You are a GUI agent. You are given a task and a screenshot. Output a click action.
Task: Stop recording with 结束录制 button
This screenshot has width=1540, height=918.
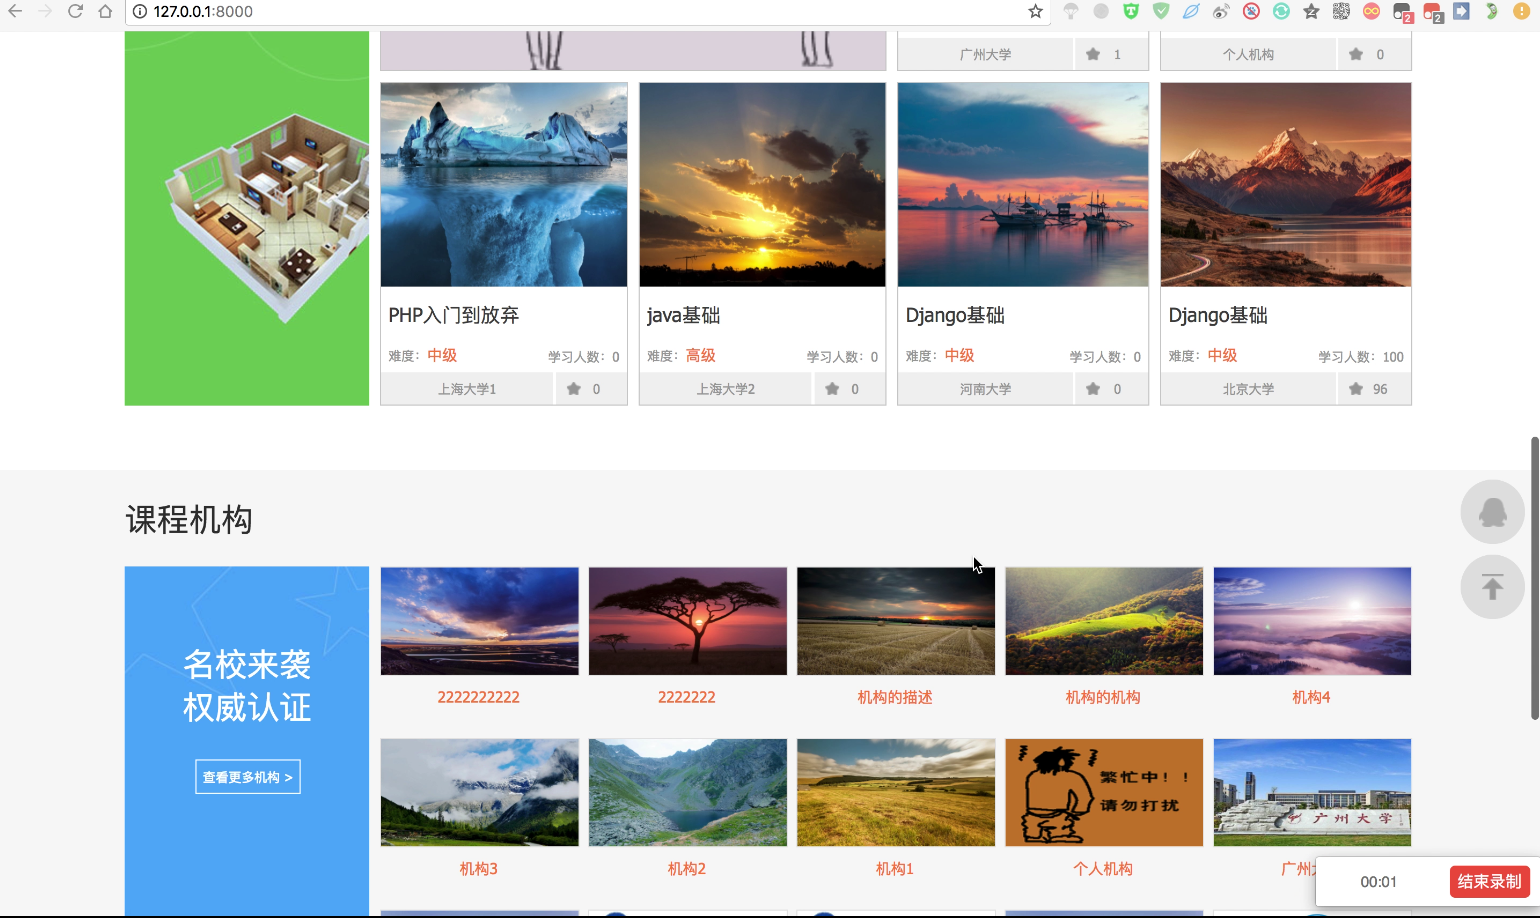click(1489, 882)
